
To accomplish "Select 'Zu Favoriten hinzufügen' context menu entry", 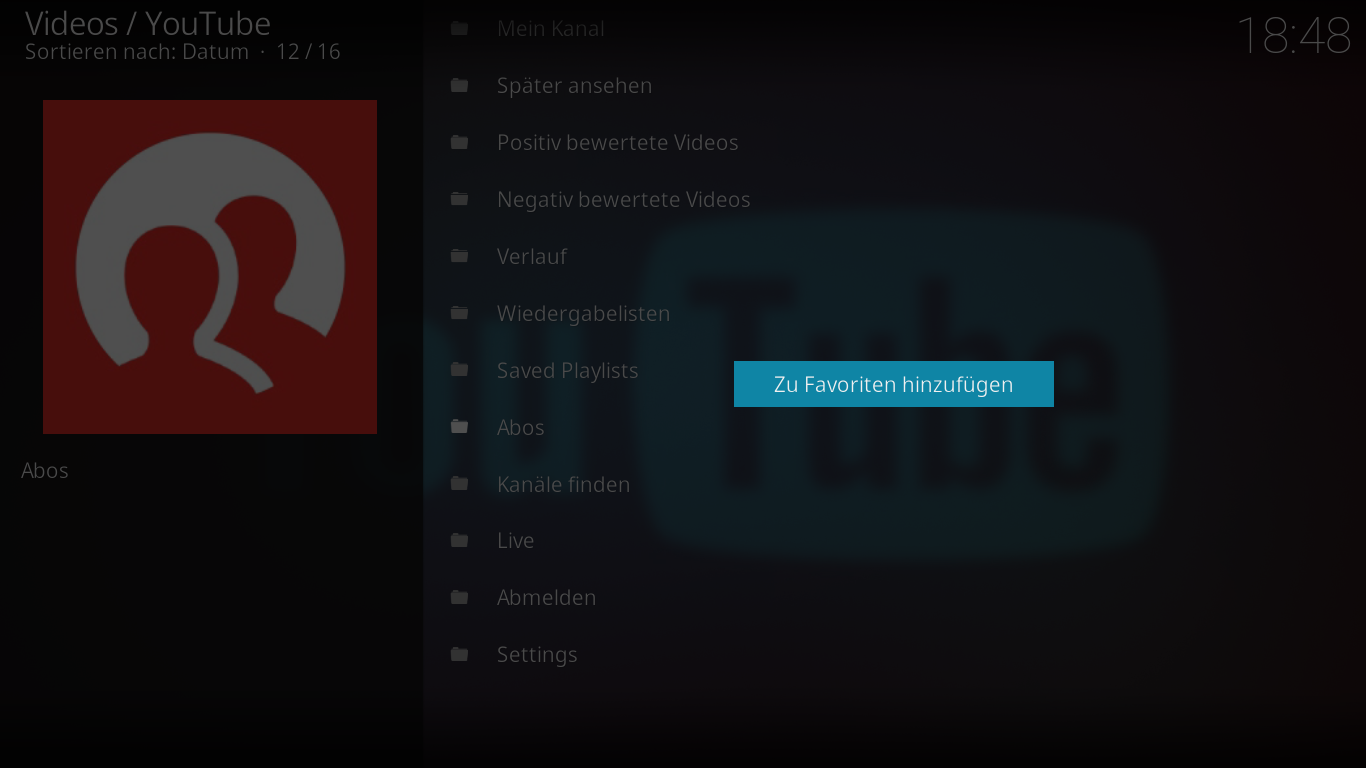I will point(893,384).
